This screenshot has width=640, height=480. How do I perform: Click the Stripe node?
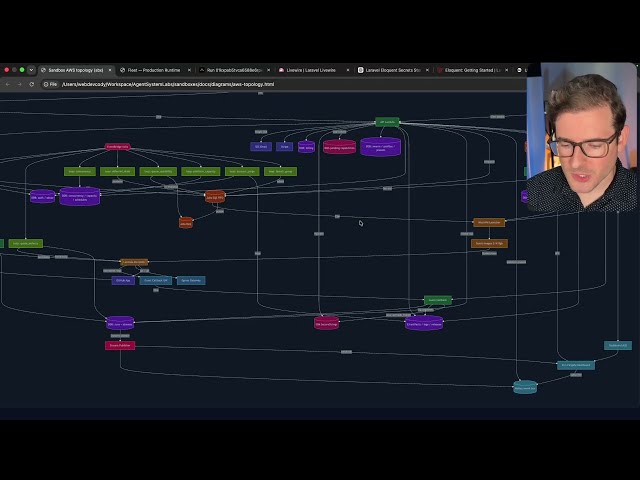coord(284,147)
